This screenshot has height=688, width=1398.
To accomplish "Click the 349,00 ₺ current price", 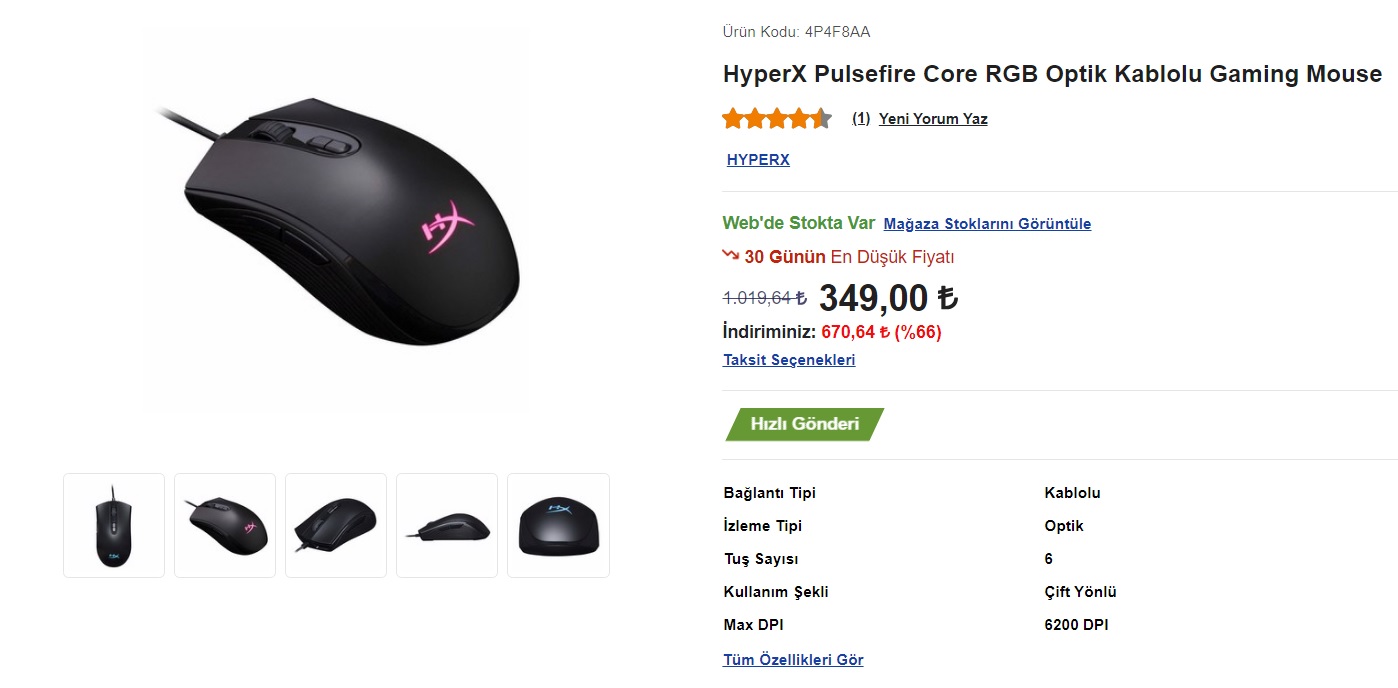I will point(887,297).
